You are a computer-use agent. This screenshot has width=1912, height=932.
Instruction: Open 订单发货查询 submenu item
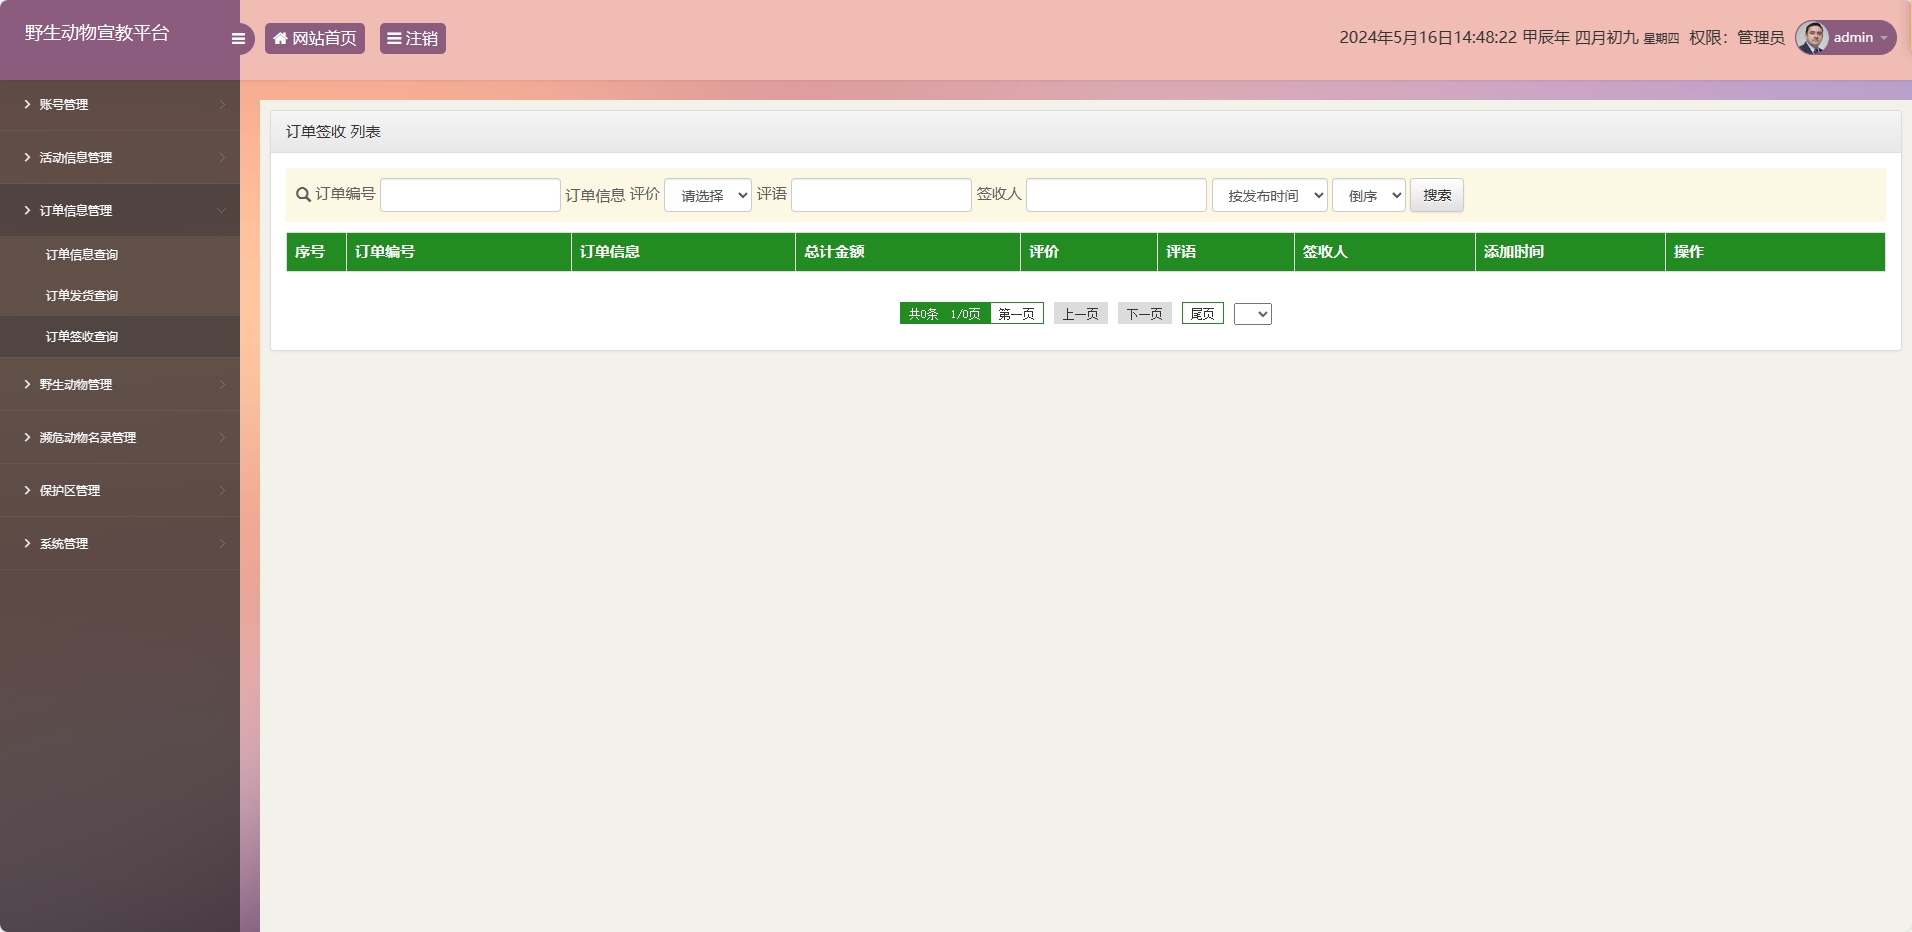(82, 296)
